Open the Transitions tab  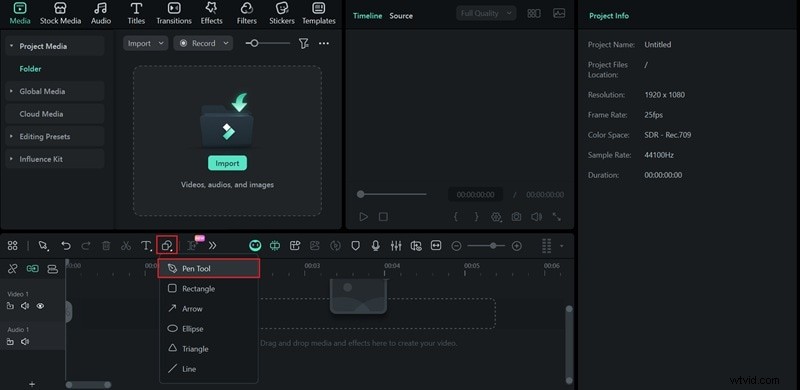click(x=174, y=14)
